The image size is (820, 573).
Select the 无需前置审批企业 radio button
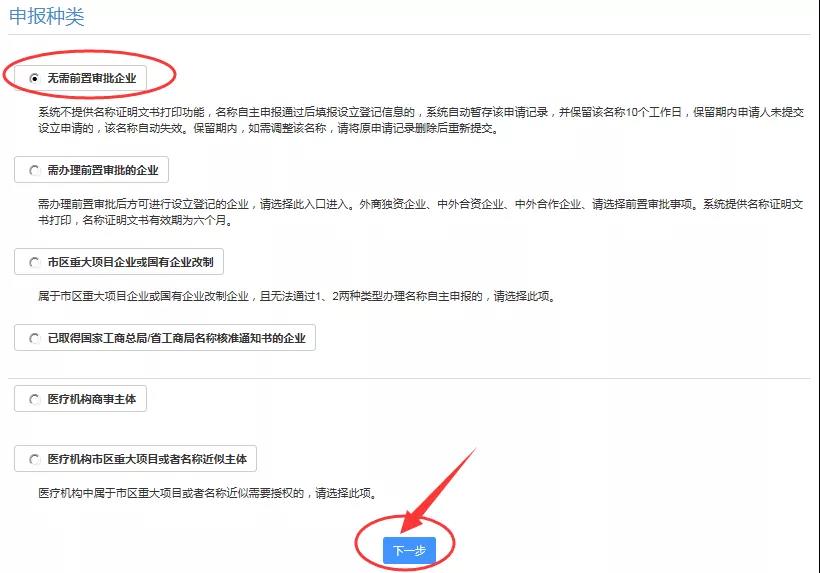click(35, 78)
